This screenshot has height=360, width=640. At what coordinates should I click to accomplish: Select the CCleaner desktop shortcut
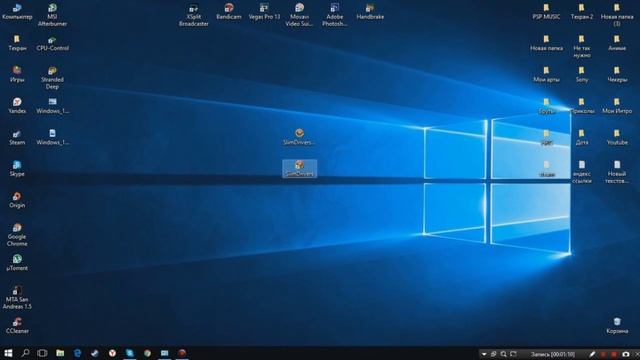[x=17, y=326]
